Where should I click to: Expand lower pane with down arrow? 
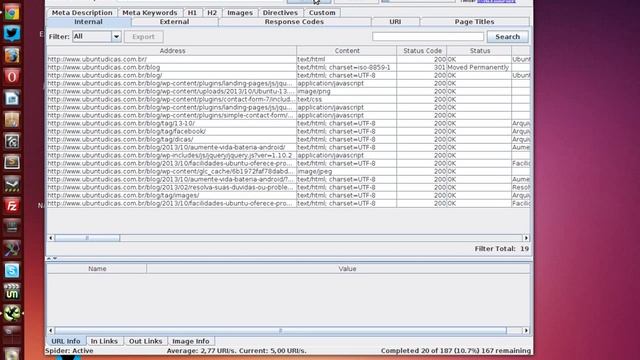[55, 258]
